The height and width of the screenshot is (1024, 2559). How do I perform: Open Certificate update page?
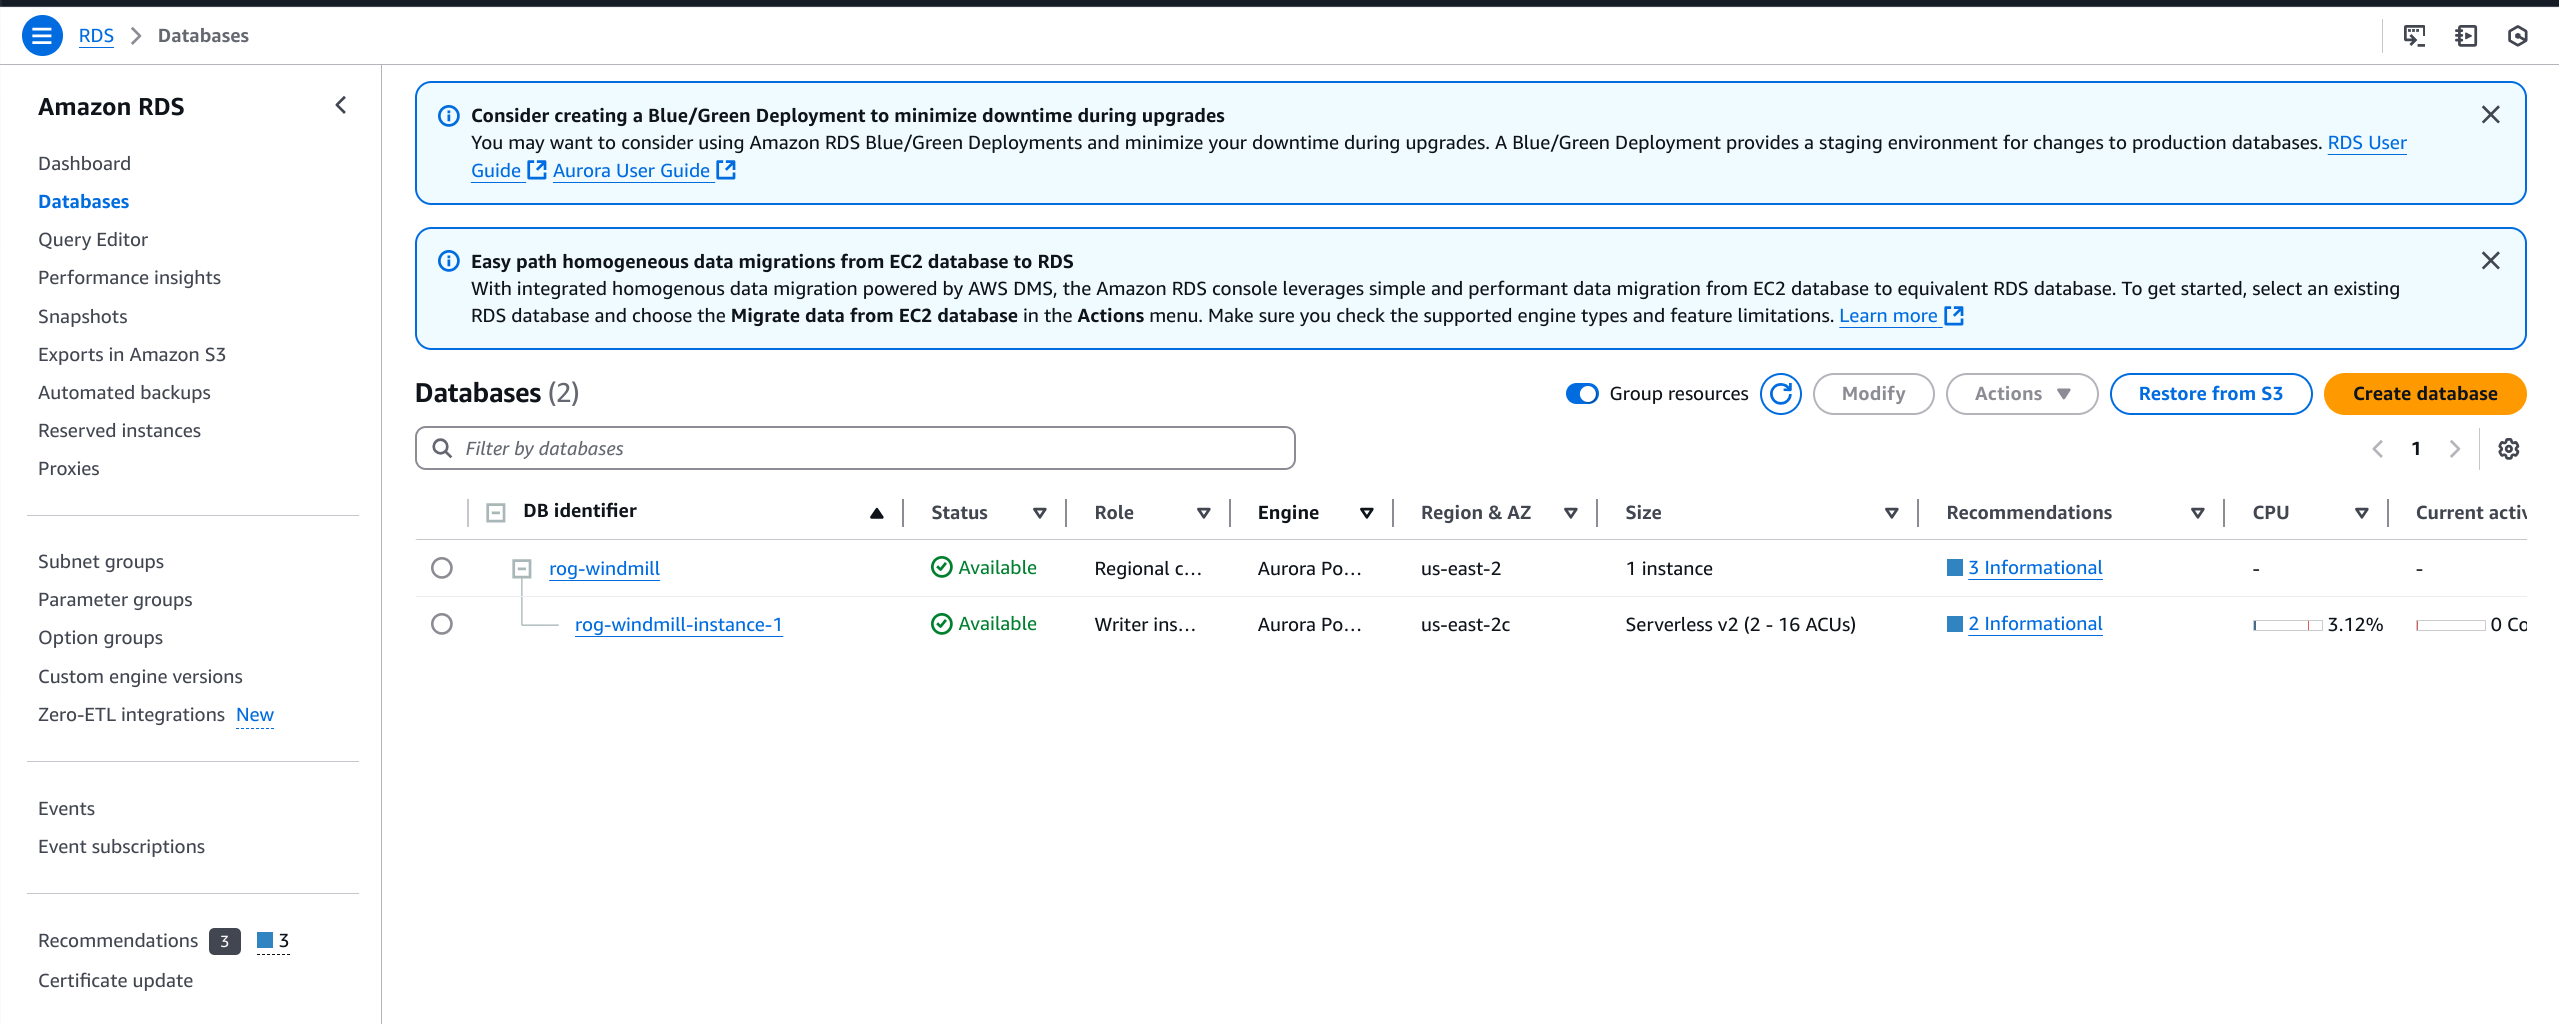coord(115,981)
